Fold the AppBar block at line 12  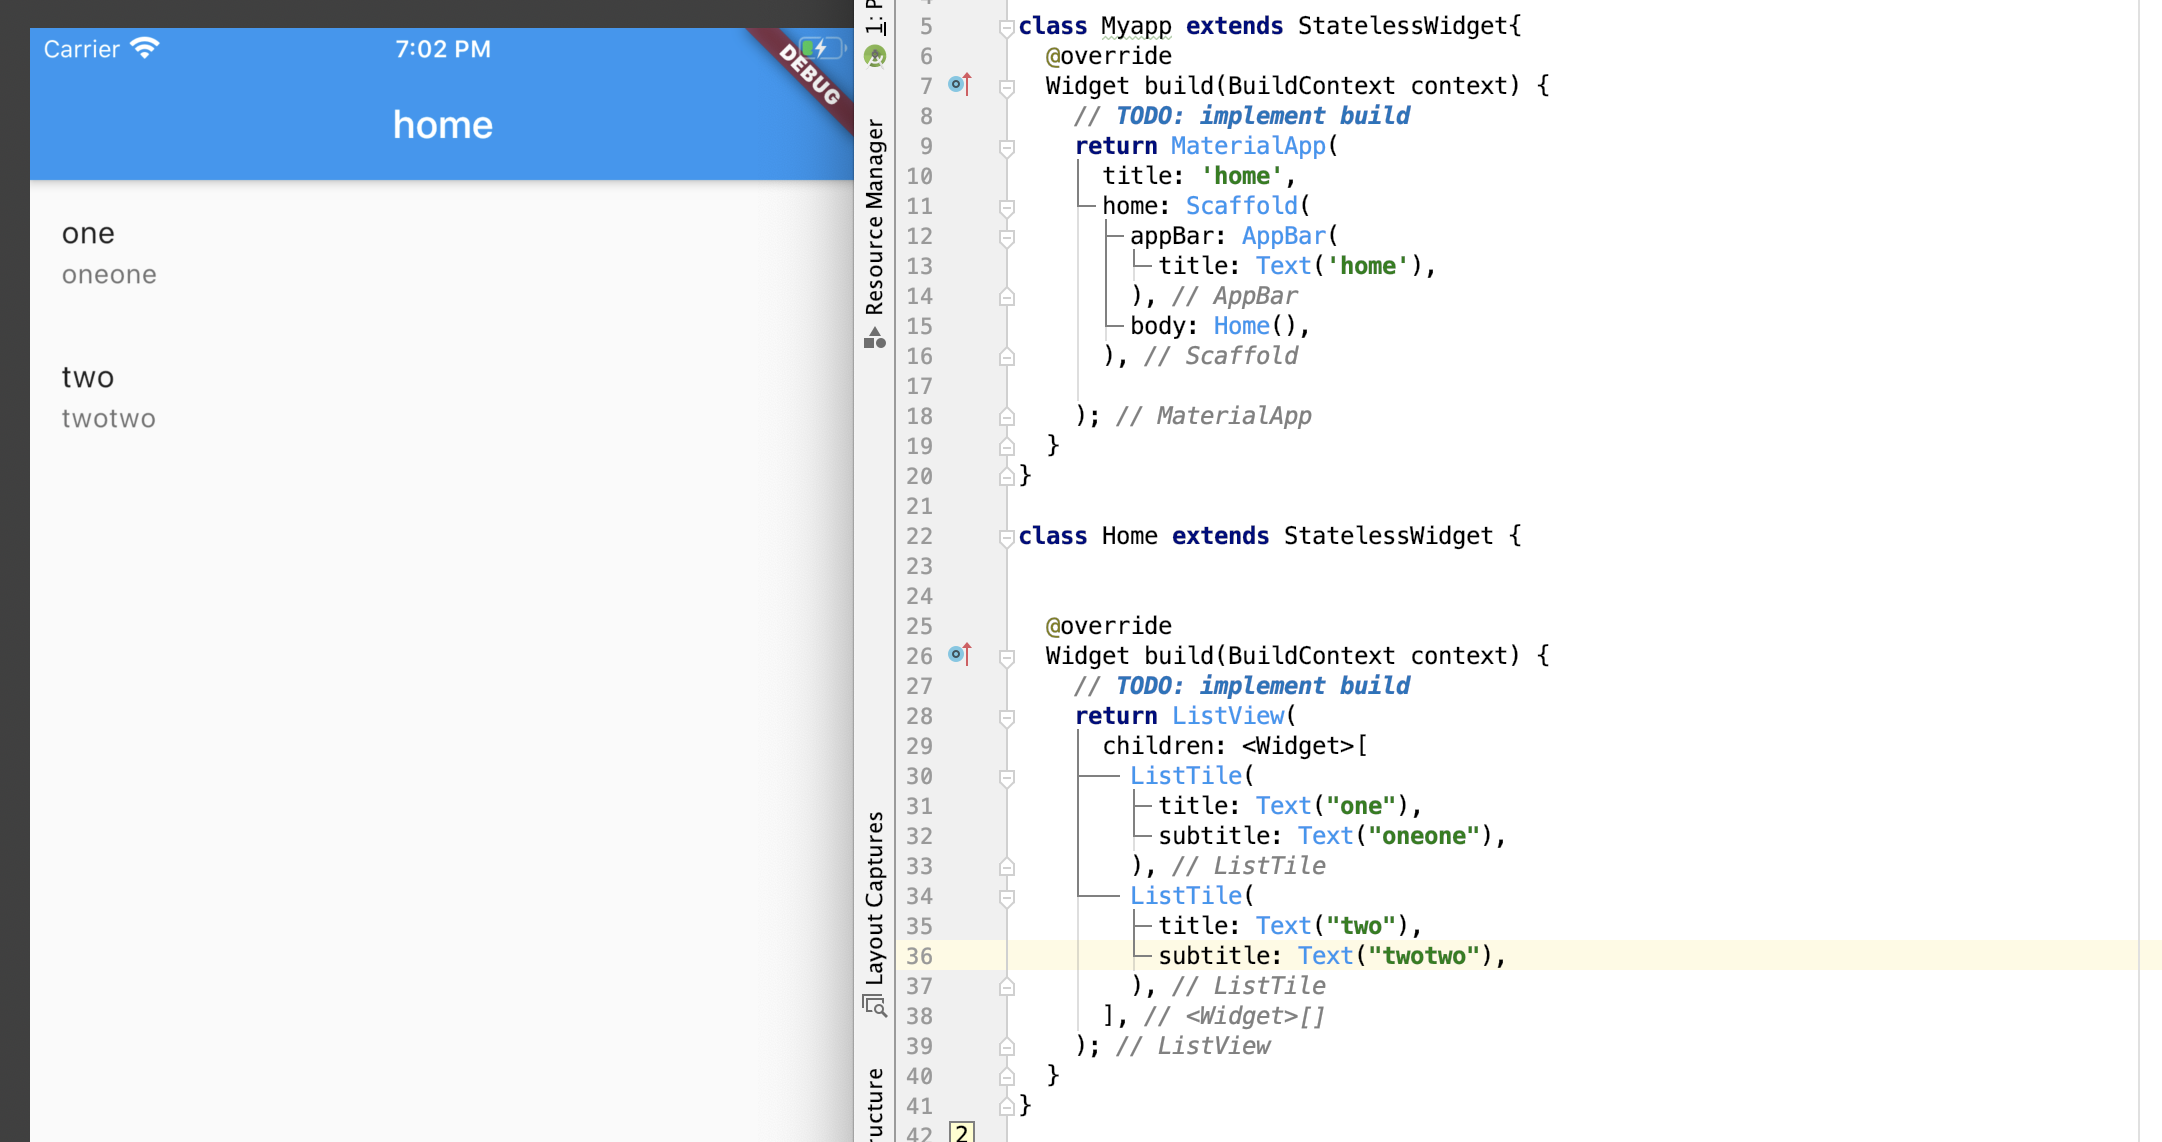tap(1007, 238)
